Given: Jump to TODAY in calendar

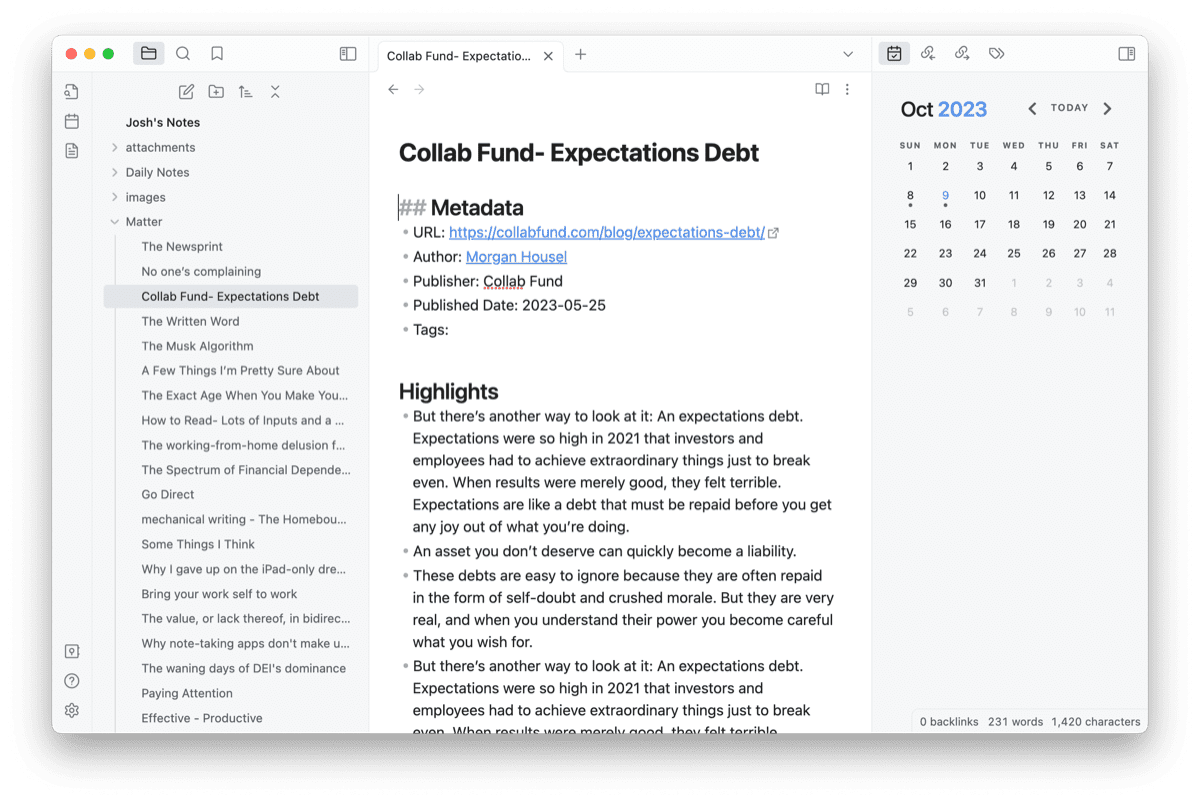Looking at the screenshot, I should pyautogui.click(x=1069, y=108).
